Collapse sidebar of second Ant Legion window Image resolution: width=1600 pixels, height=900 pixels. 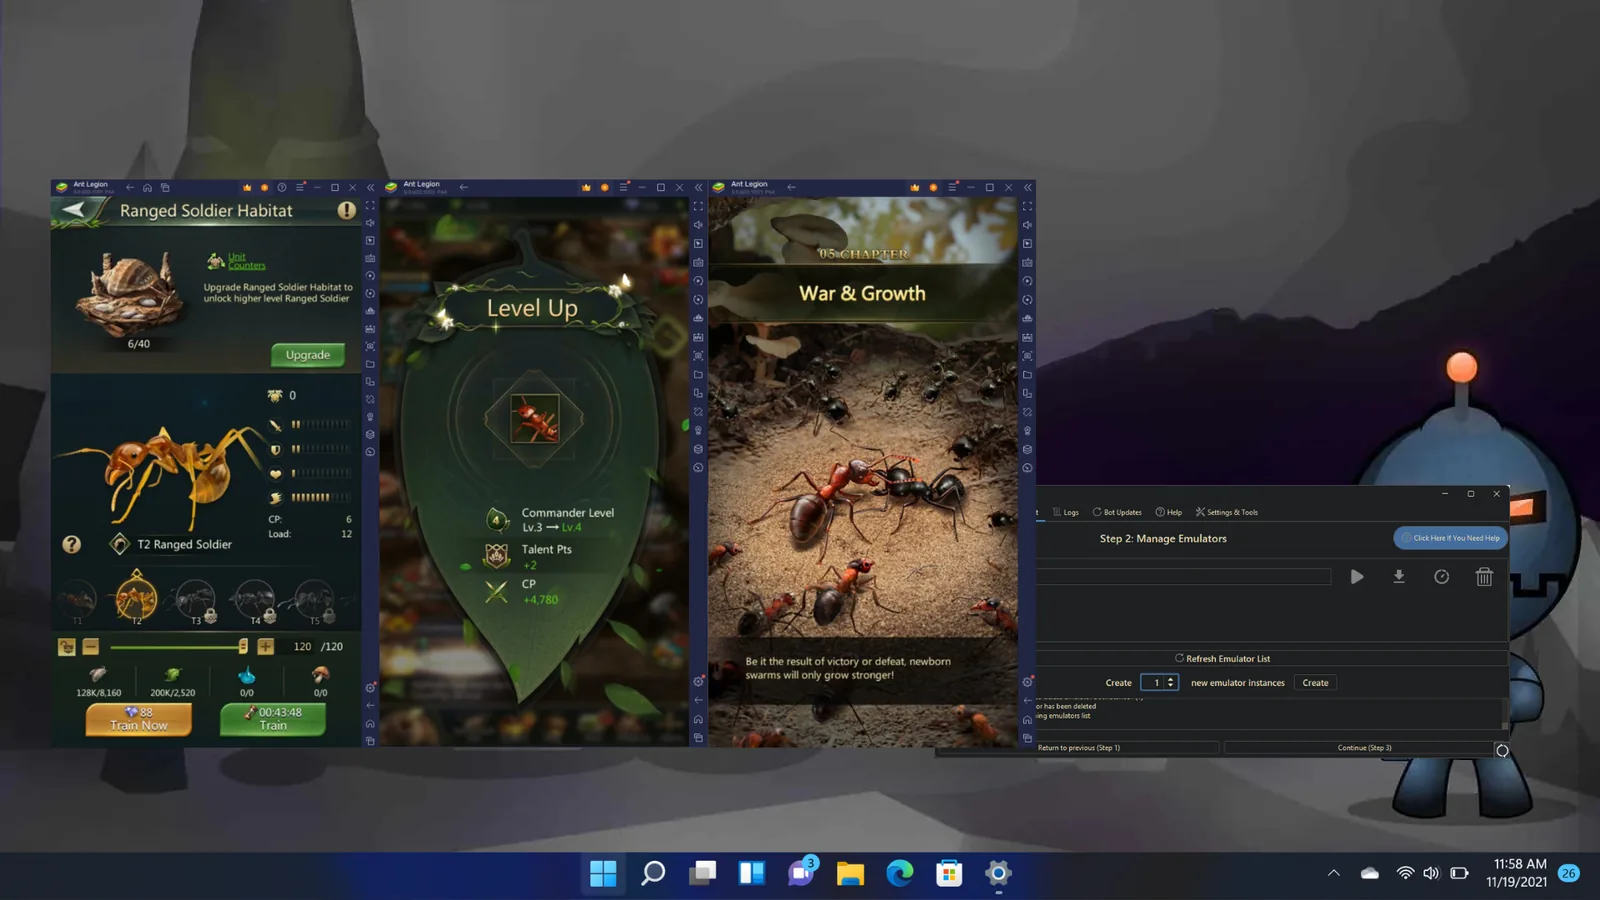(x=698, y=188)
